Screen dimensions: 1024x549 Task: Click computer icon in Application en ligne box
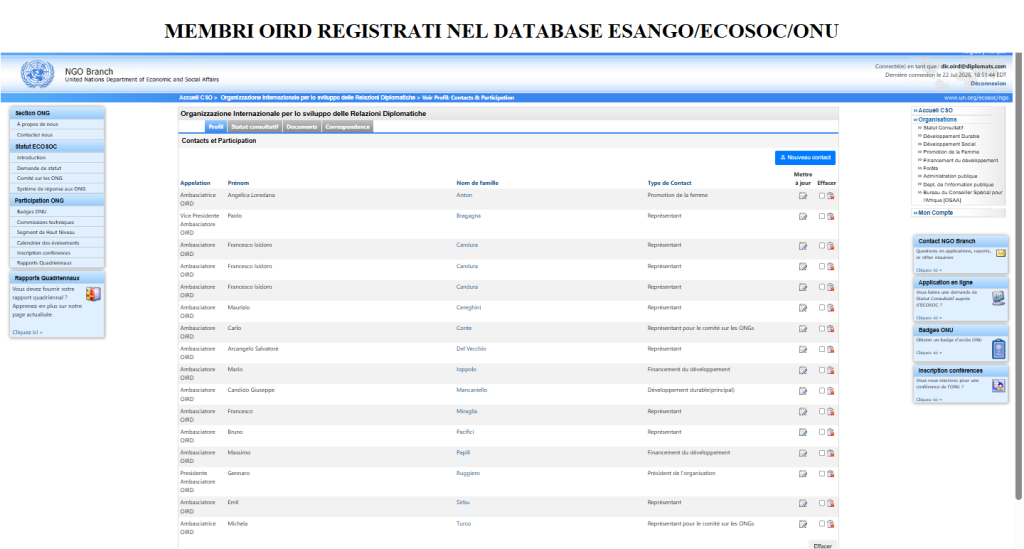(998, 298)
